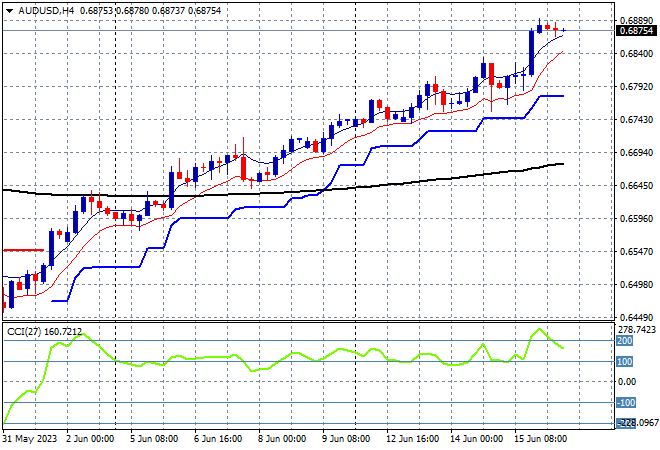
Task: Click the 0.64490 price axis value
Action: (x=636, y=317)
